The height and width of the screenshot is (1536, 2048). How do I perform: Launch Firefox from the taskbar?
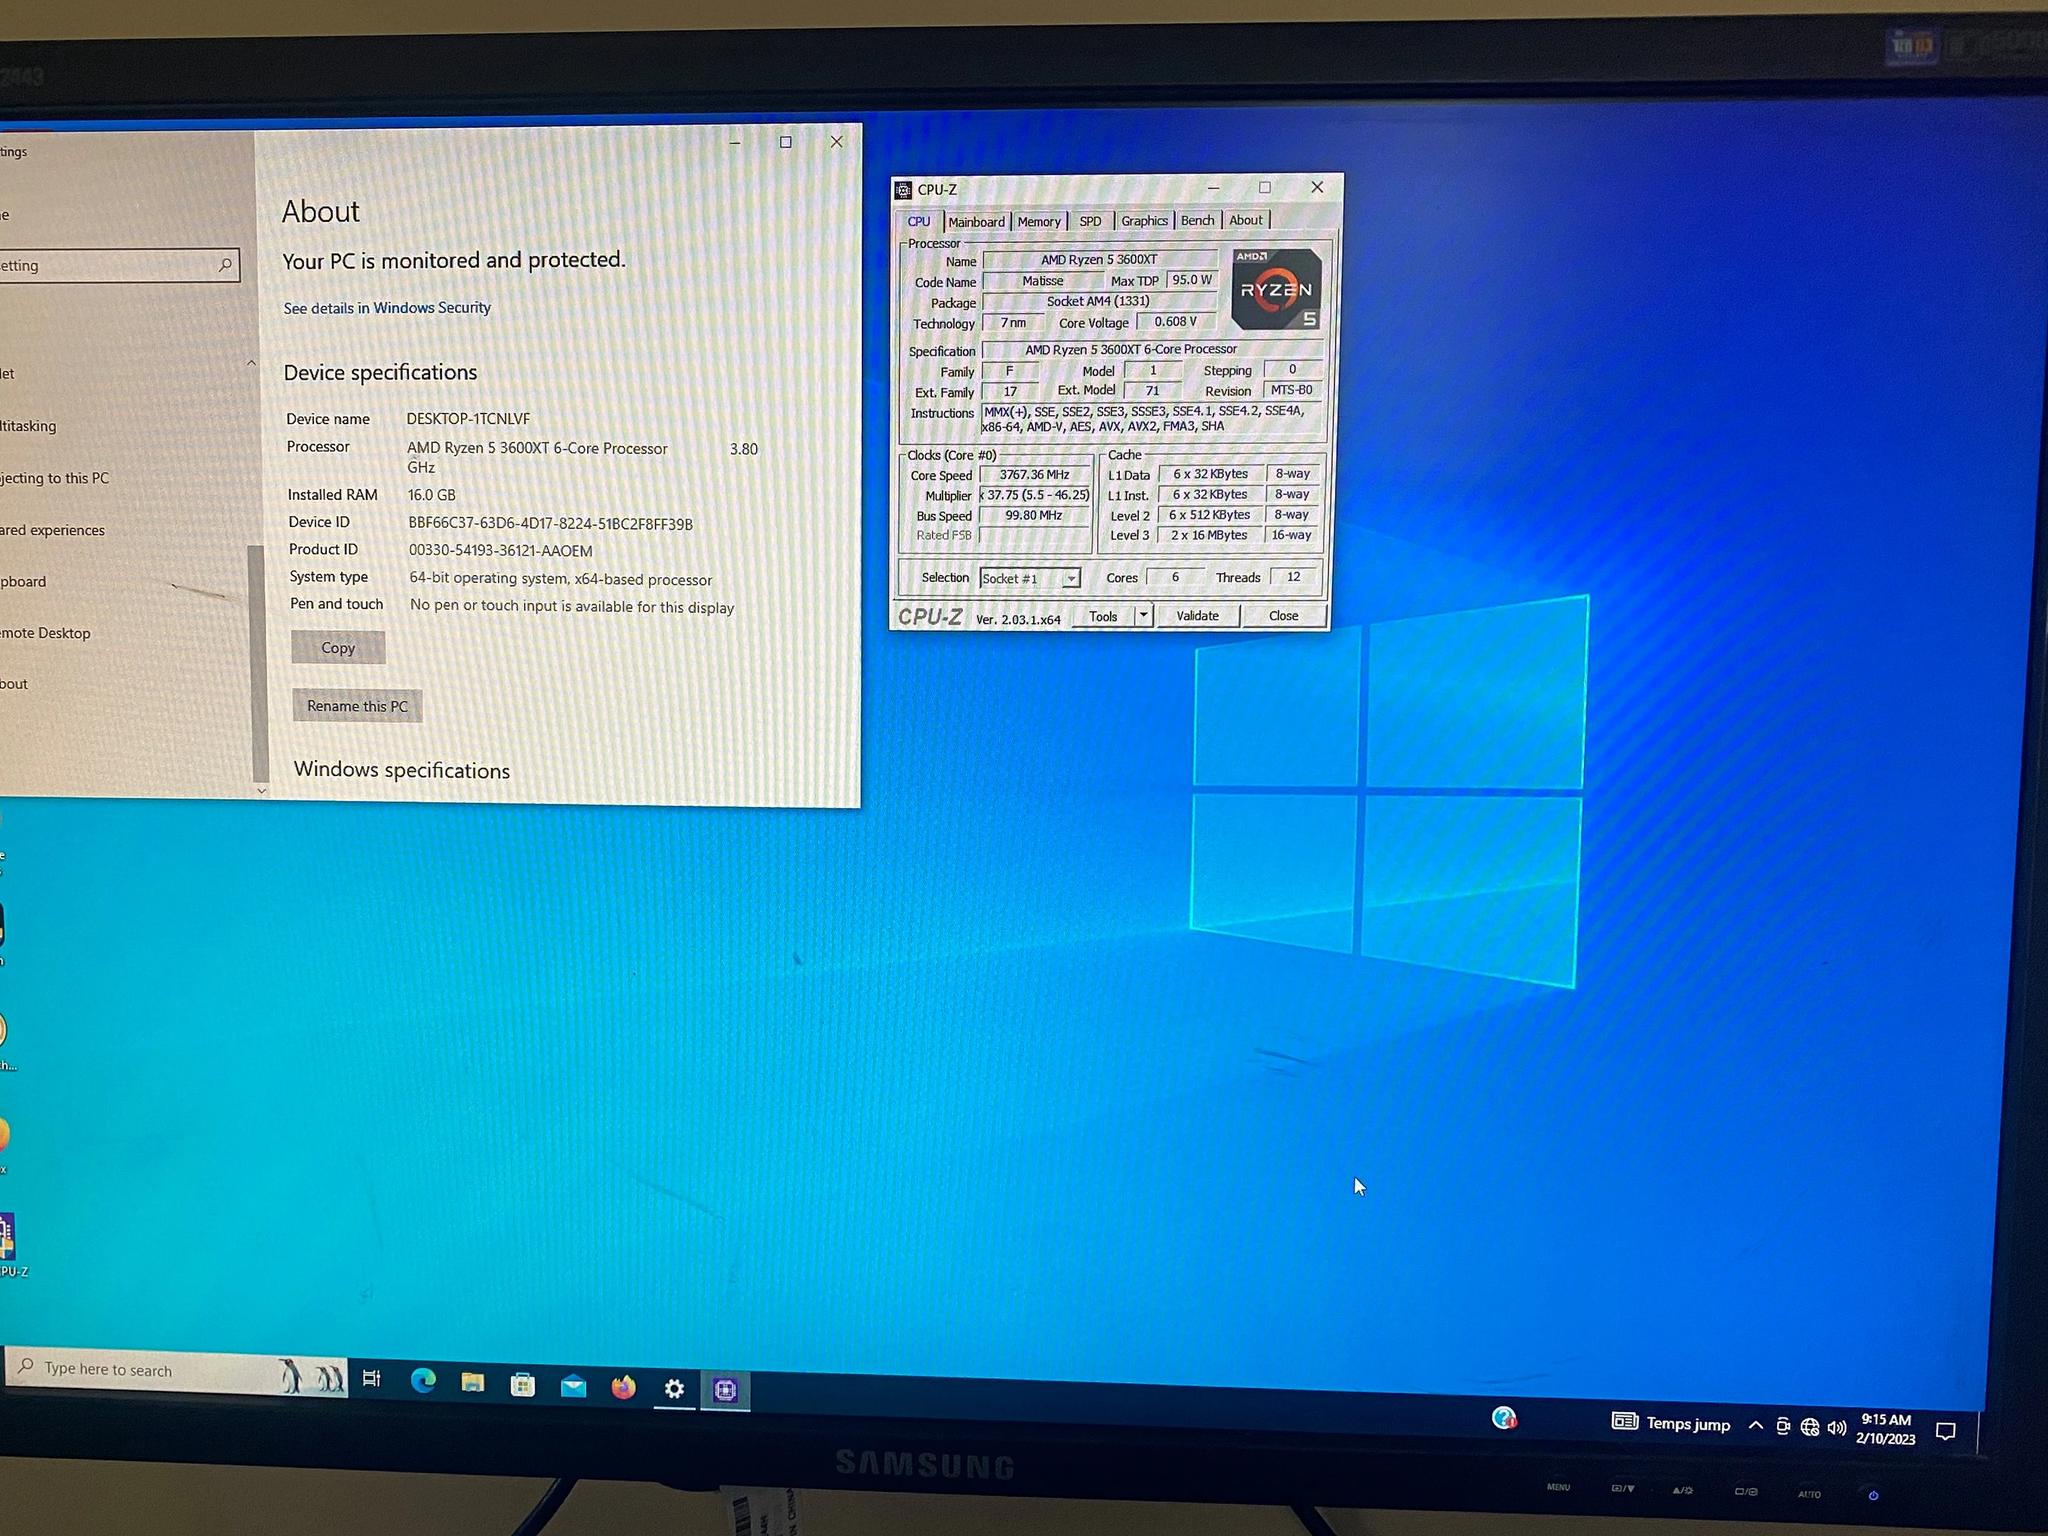coord(623,1388)
